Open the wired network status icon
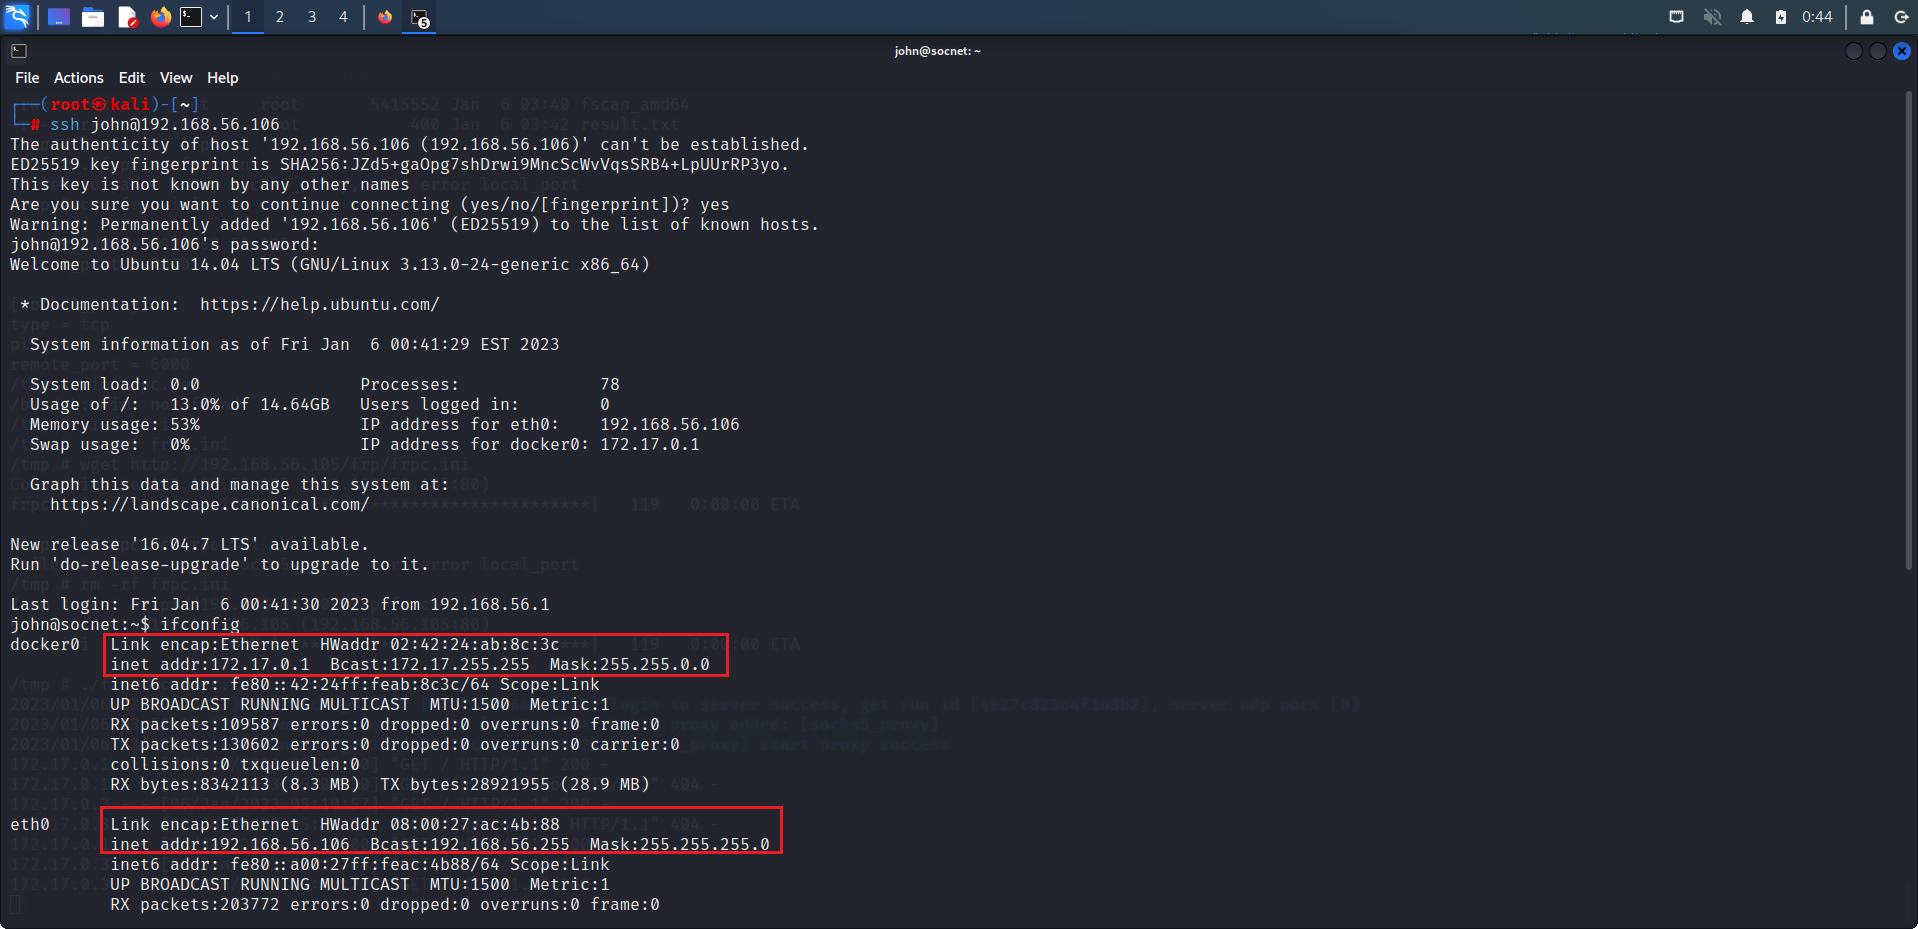The image size is (1918, 929). [x=1677, y=17]
